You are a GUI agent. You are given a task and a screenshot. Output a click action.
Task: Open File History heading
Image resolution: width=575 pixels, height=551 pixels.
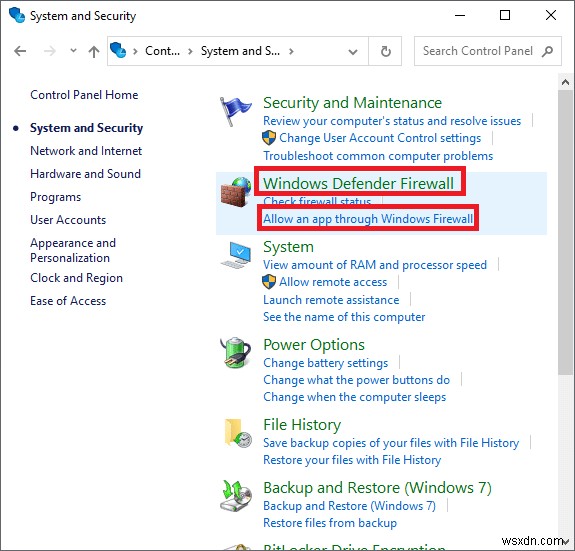tap(302, 425)
